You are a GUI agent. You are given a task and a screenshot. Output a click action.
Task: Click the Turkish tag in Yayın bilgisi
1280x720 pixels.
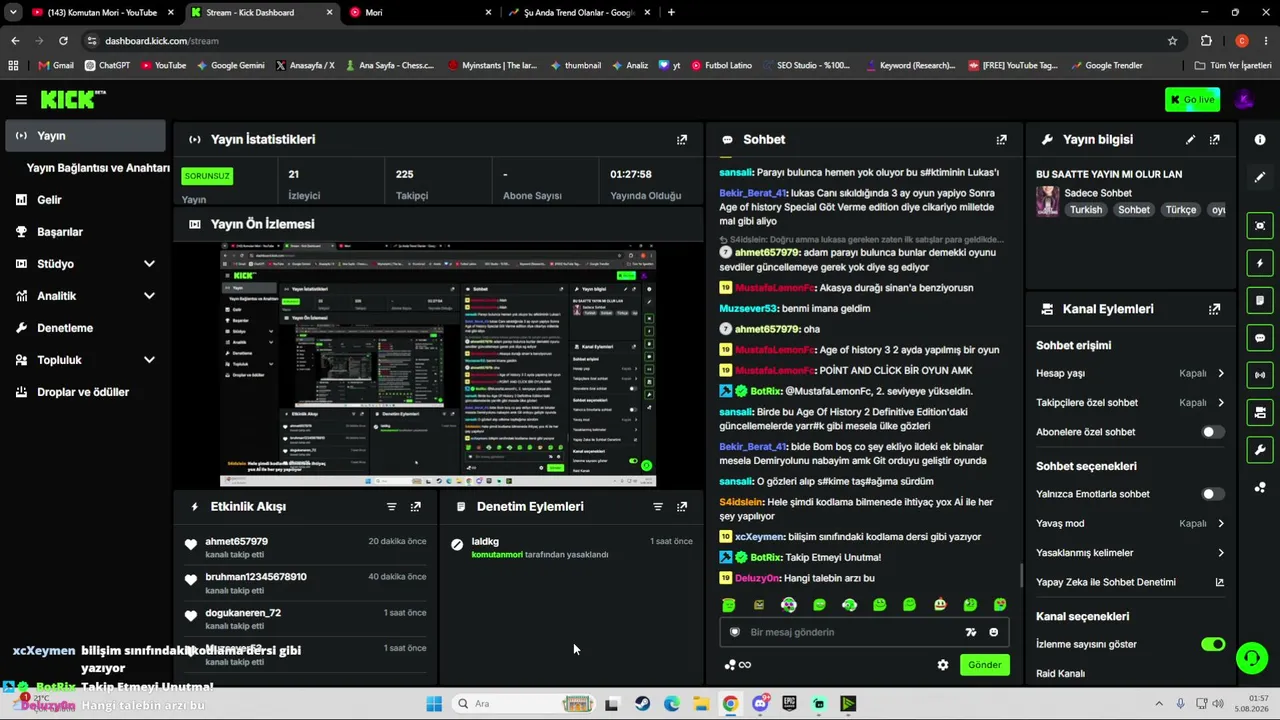1086,210
